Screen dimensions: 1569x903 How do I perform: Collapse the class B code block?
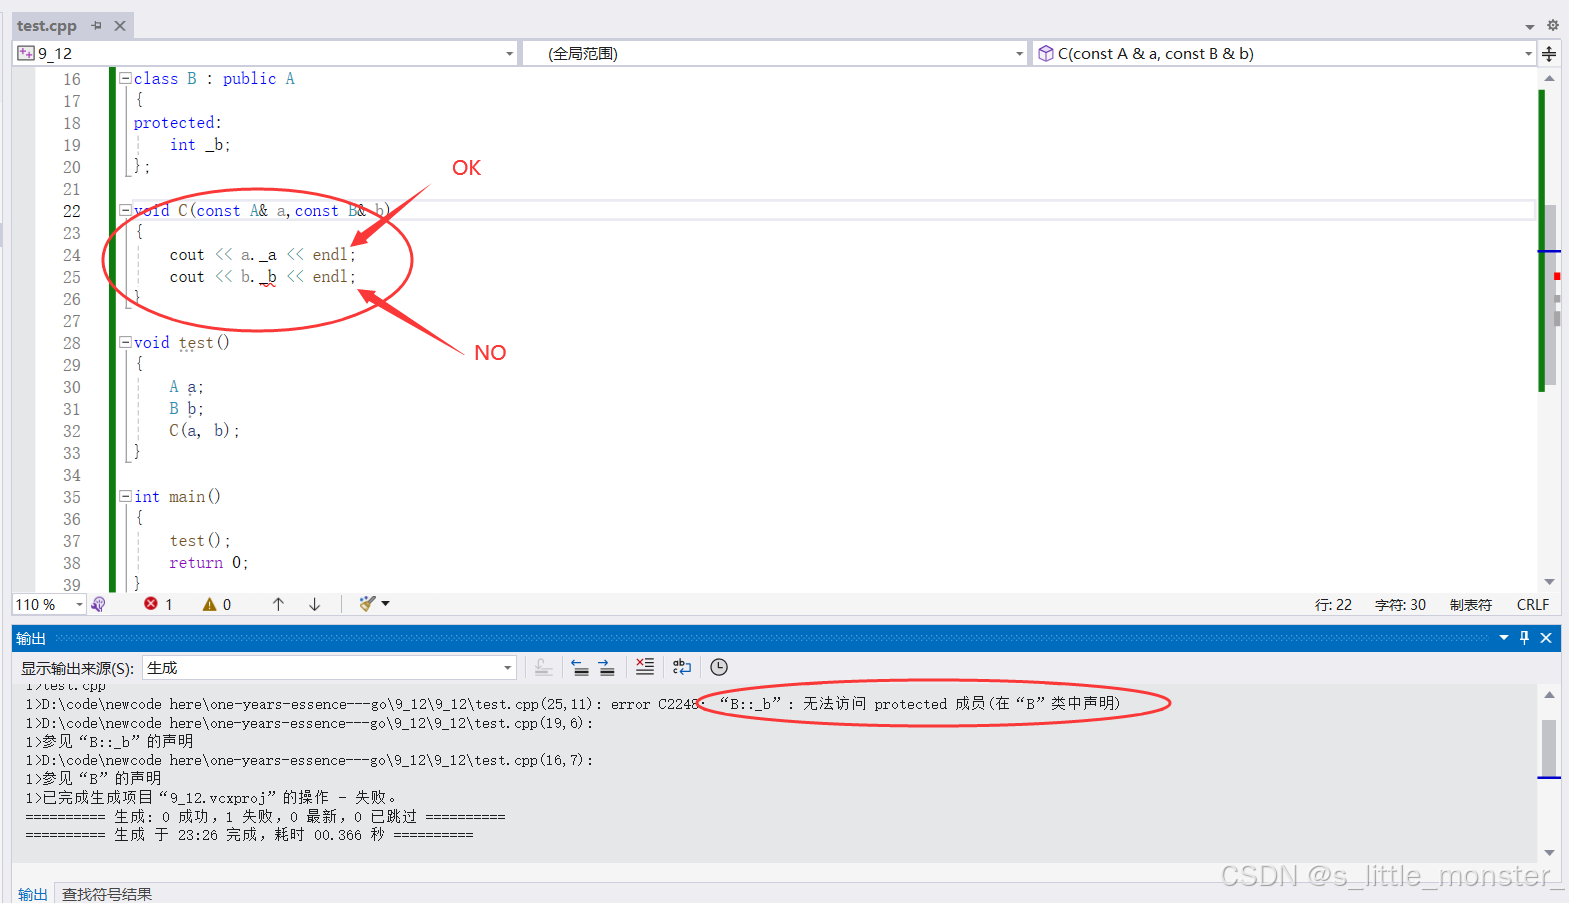[125, 78]
